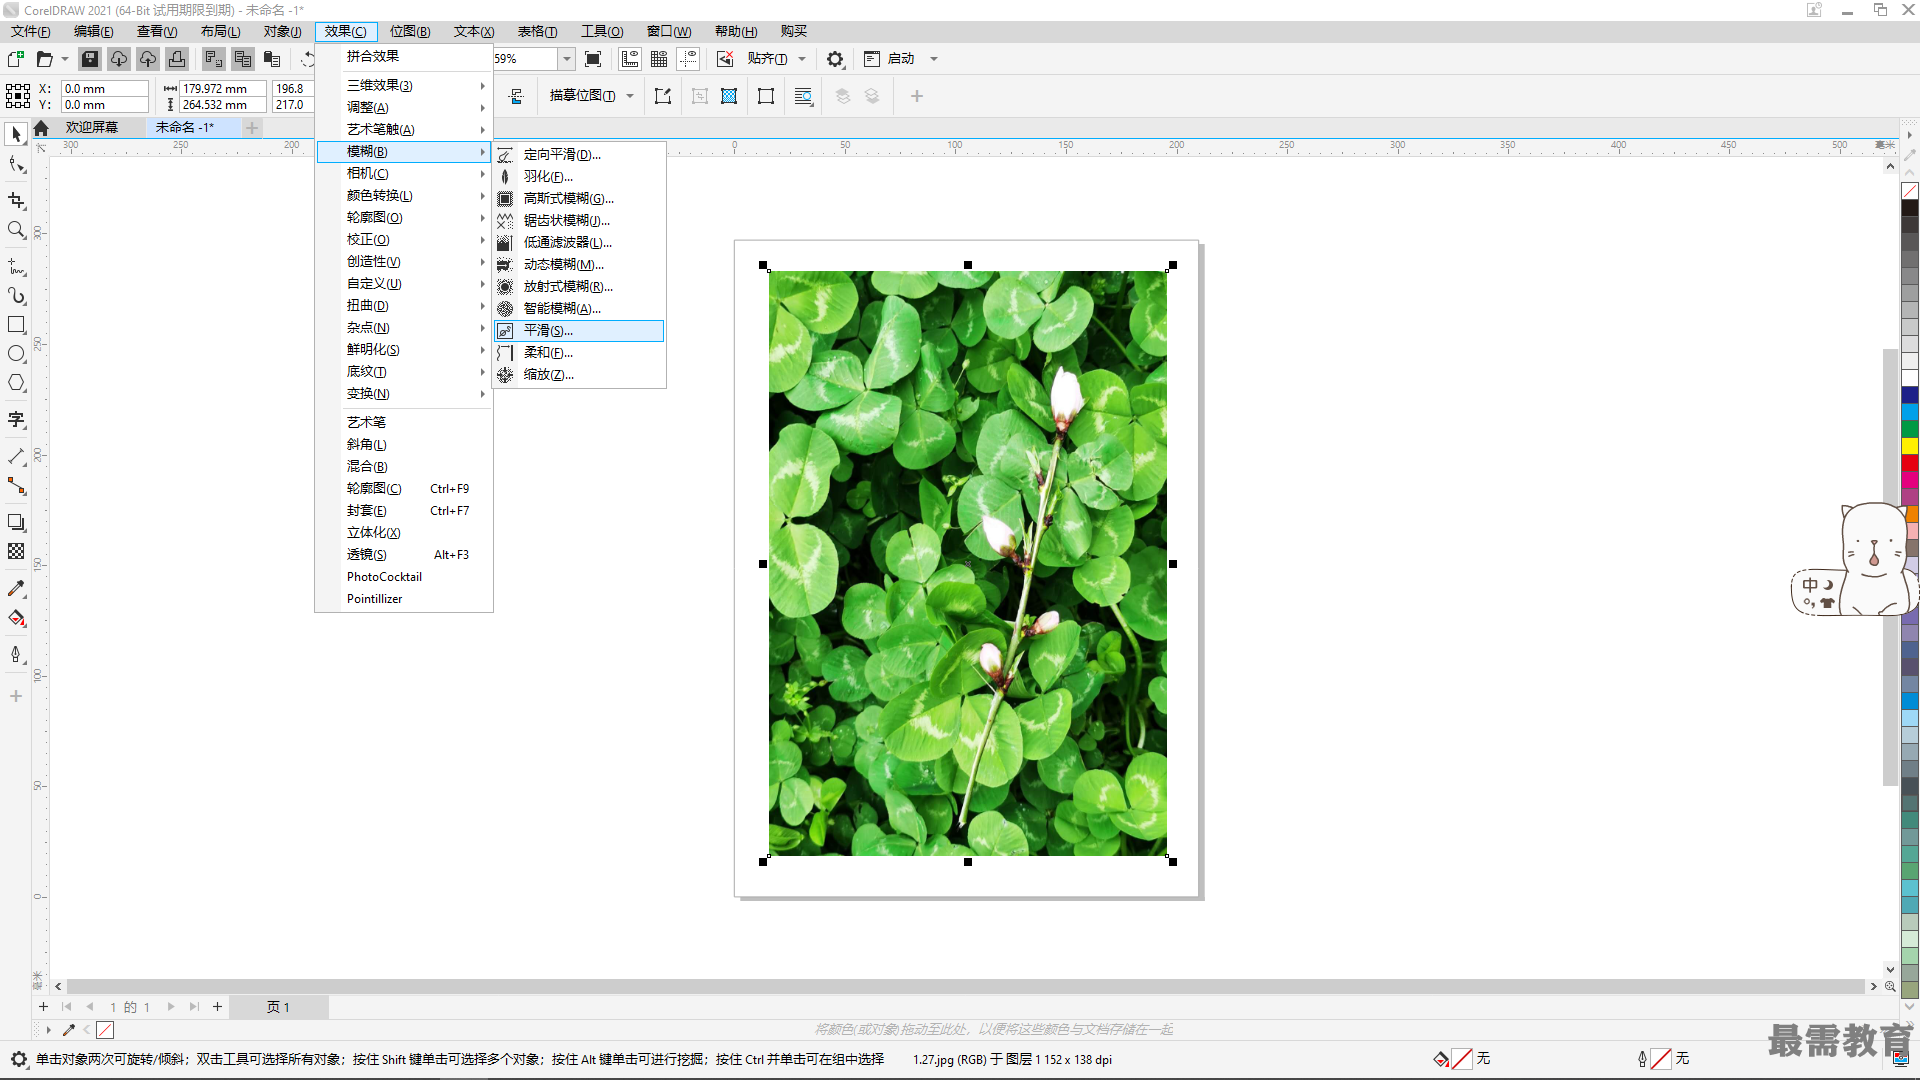Select the Artistic Media tool
The width and height of the screenshot is (1920, 1080).
tap(16, 296)
